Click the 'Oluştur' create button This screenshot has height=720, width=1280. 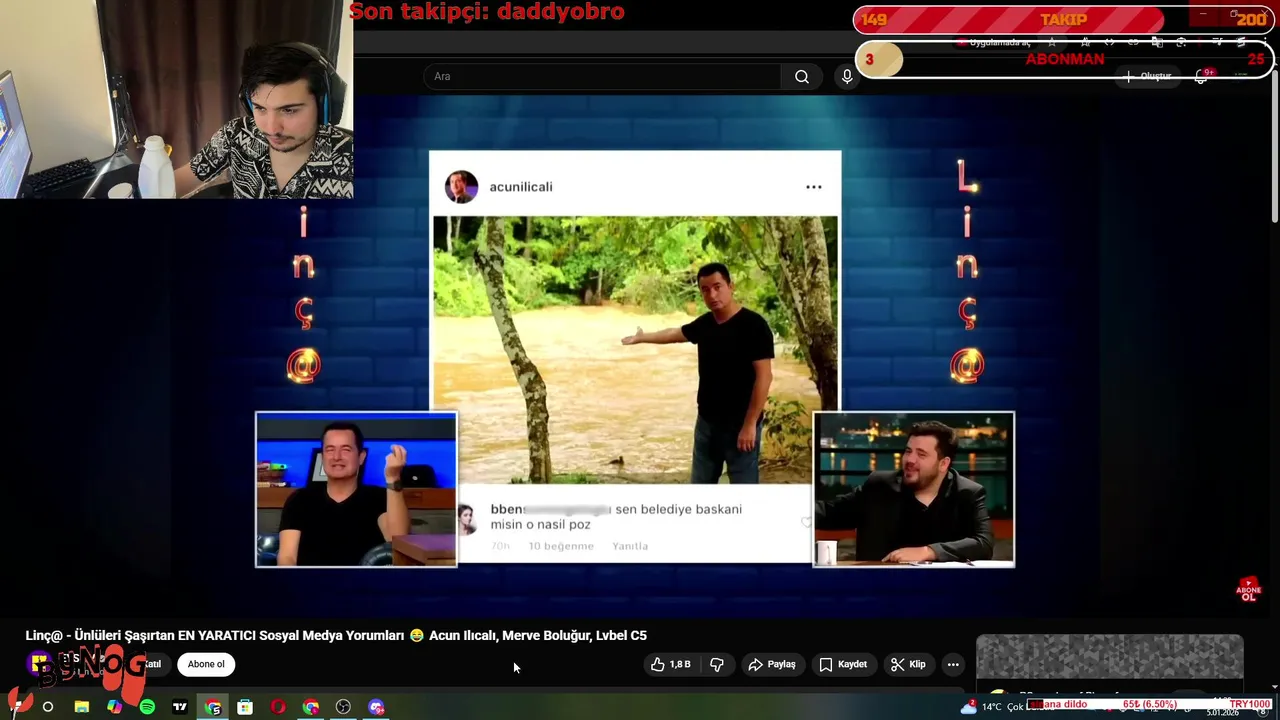(1147, 76)
